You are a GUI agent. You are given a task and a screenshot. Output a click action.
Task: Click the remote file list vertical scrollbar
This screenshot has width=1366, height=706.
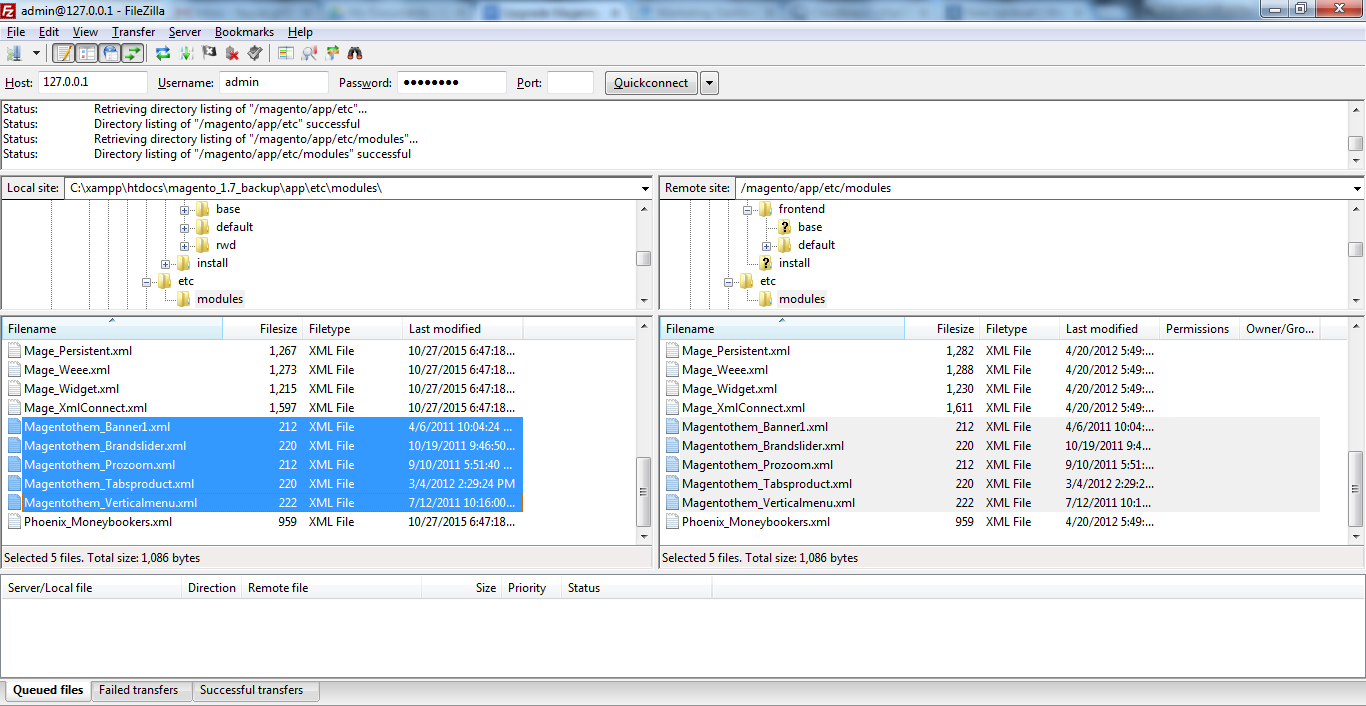click(x=1356, y=433)
